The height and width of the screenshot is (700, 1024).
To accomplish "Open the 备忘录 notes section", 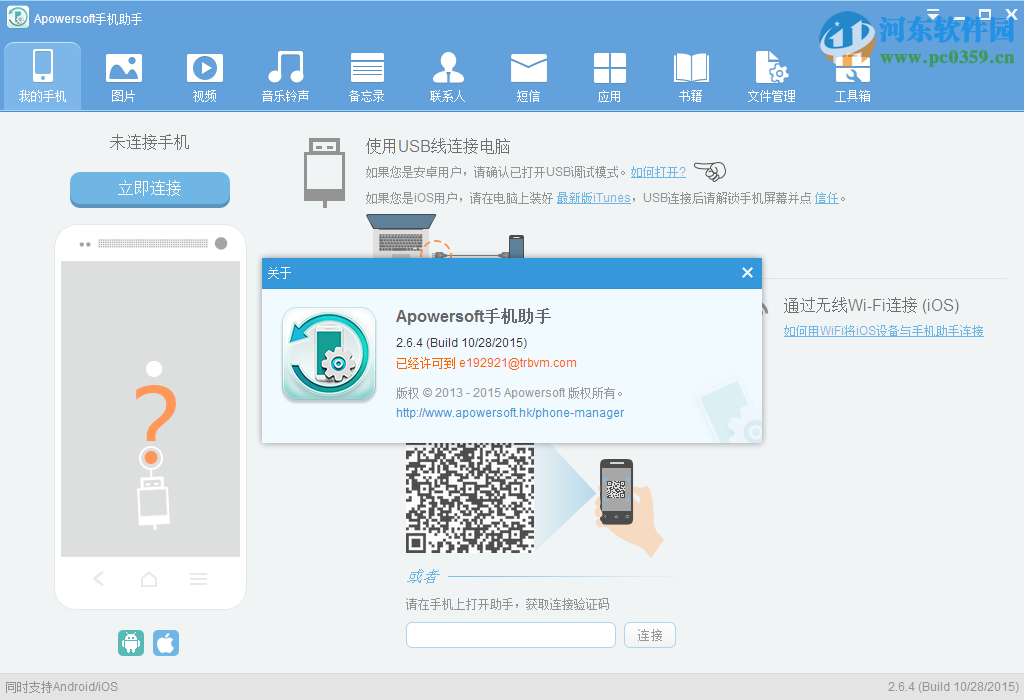I will (x=367, y=75).
